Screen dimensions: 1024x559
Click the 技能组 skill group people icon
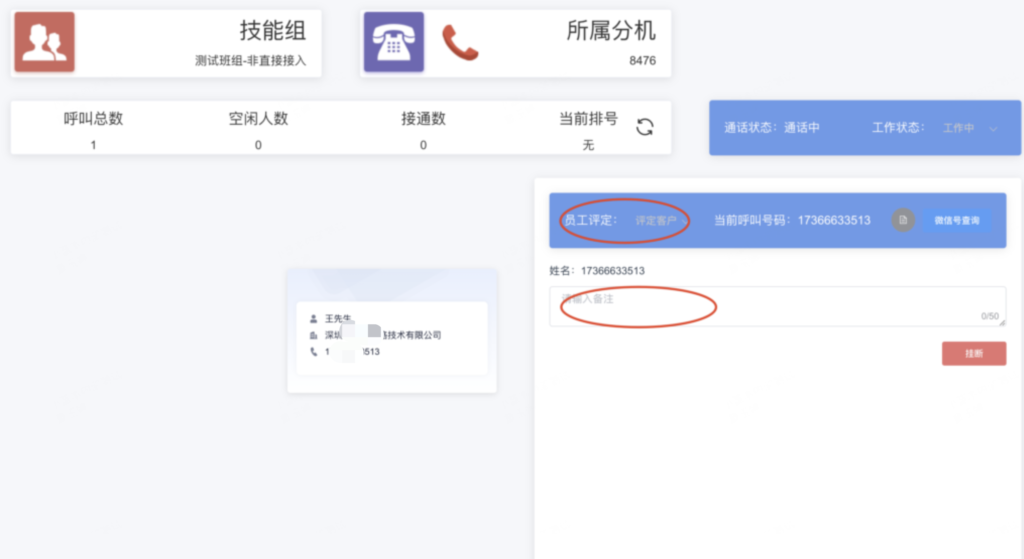point(43,43)
